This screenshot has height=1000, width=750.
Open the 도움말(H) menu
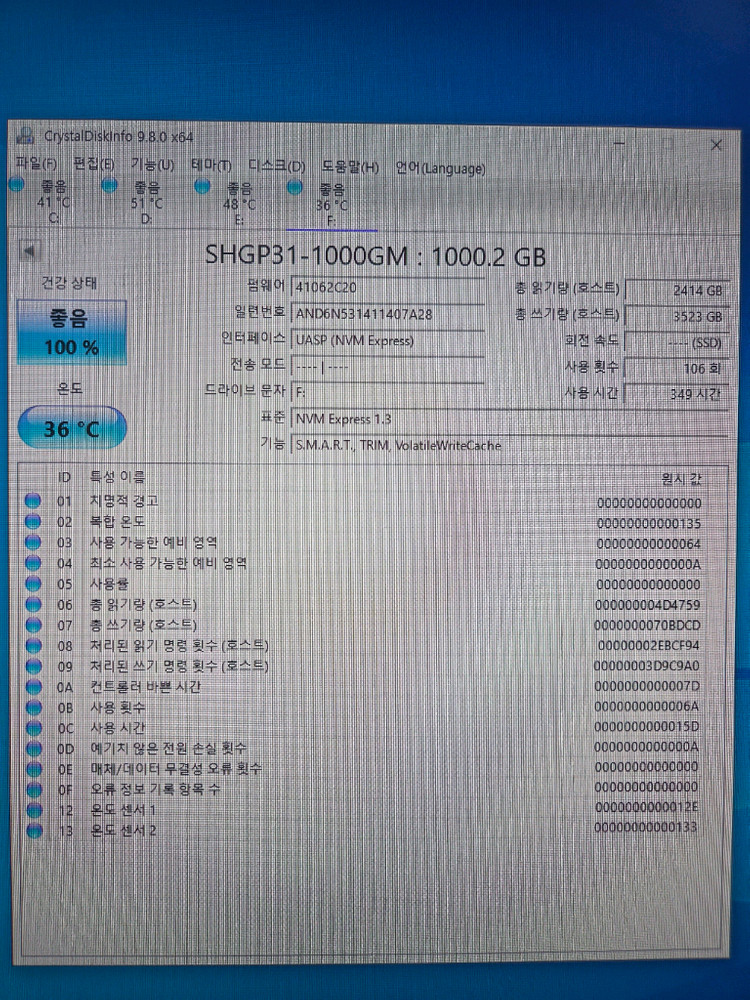pyautogui.click(x=350, y=167)
